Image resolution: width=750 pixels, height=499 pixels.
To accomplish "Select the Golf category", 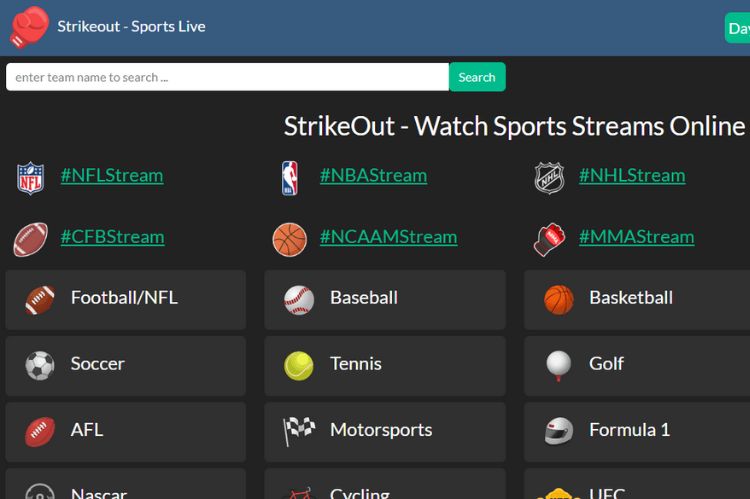I will click(637, 366).
